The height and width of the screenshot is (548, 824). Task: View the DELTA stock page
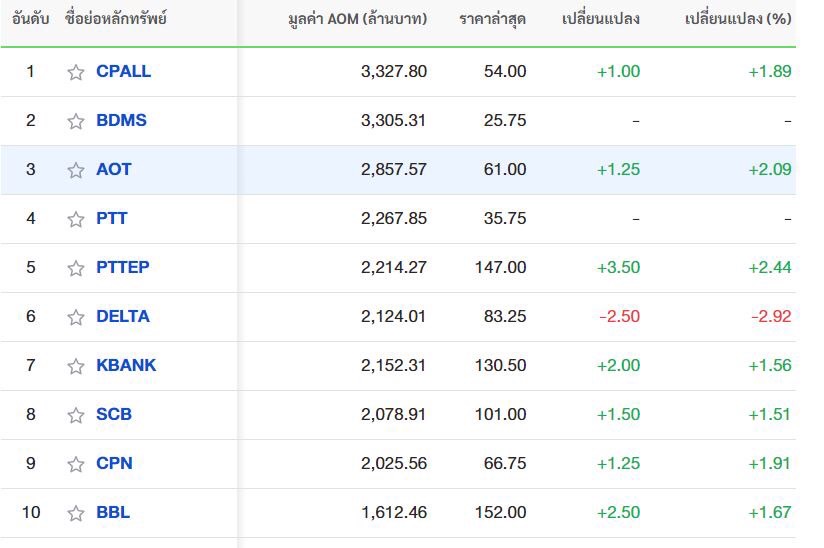123,316
